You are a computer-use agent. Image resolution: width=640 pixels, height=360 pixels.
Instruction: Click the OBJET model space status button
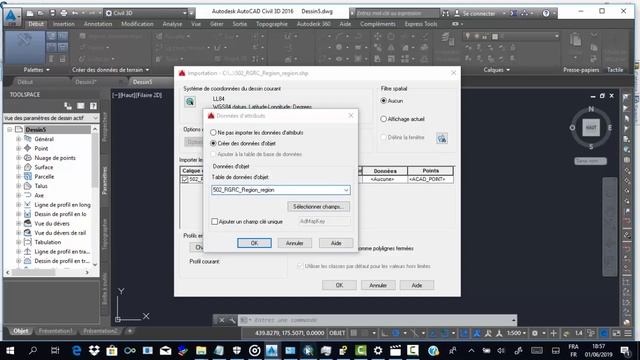pyautogui.click(x=337, y=333)
